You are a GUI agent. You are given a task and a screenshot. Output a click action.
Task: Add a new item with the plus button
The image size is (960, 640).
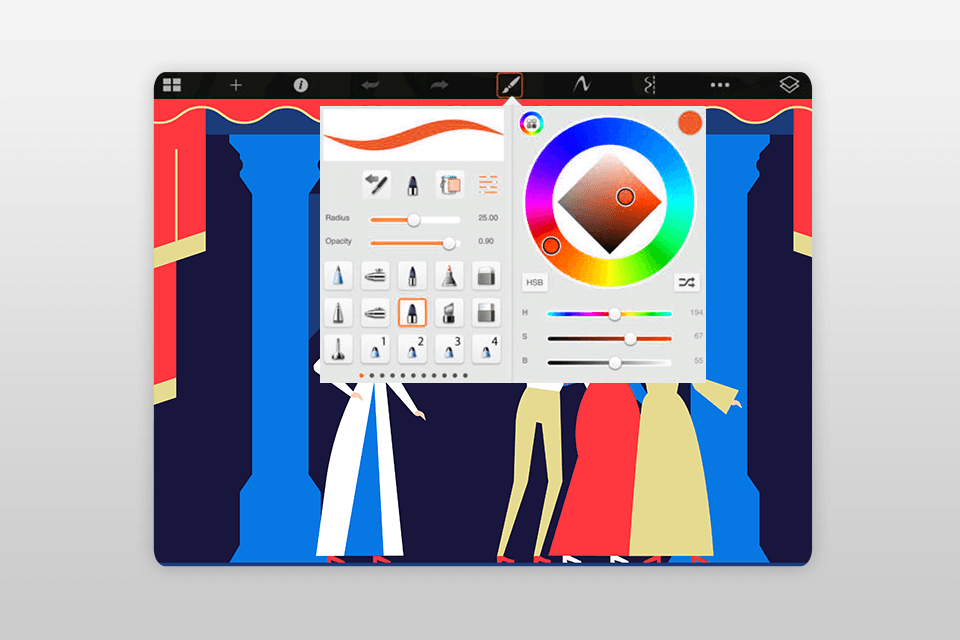point(235,84)
